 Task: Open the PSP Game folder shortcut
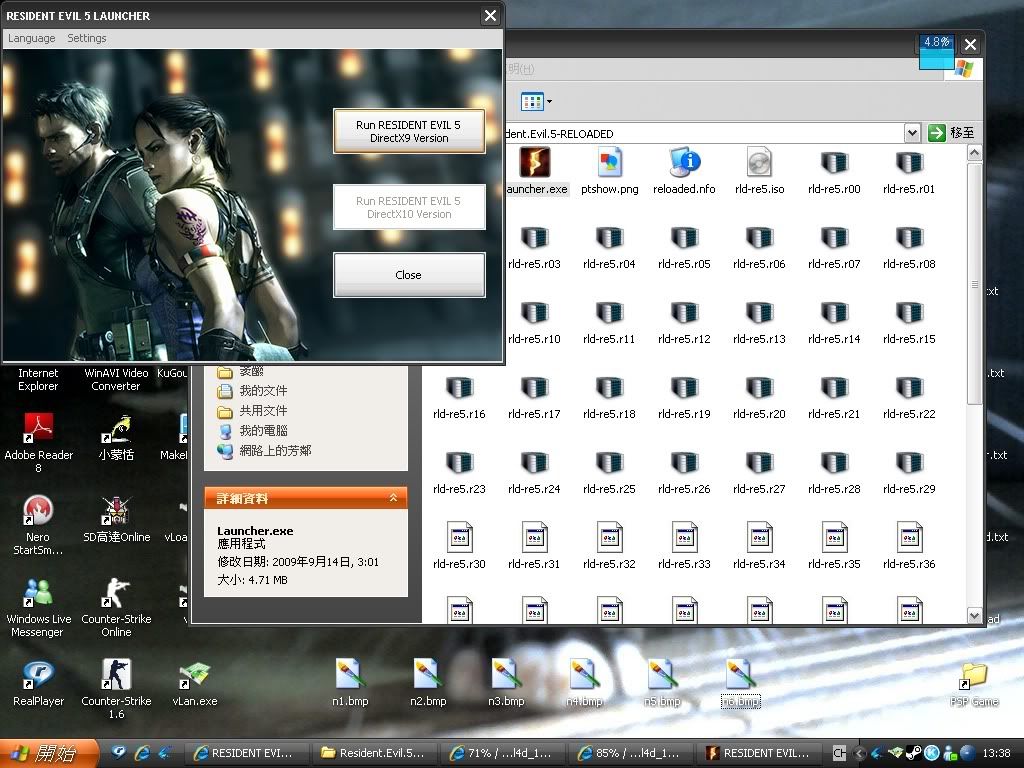click(973, 675)
